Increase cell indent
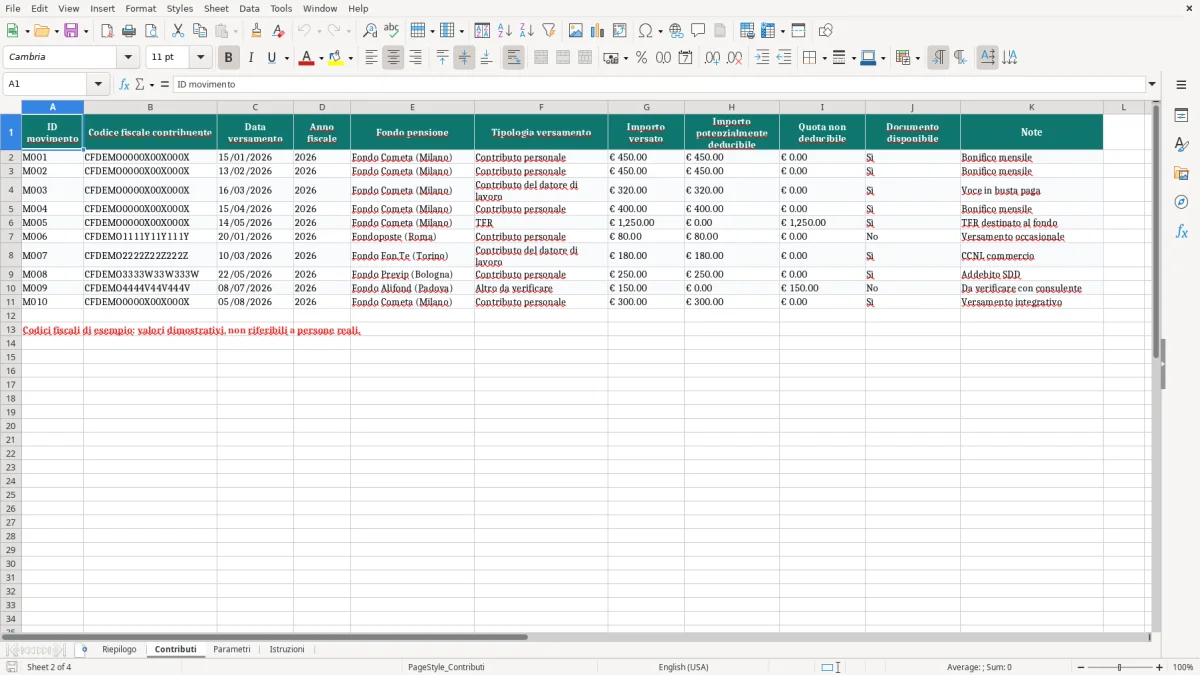Screen dimensions: 1200x675 point(762,58)
